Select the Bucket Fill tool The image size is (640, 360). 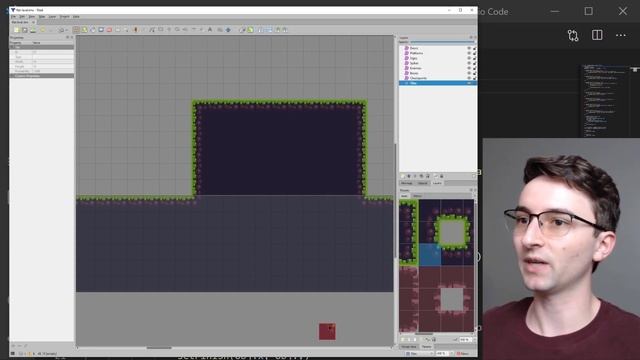[x=93, y=30]
